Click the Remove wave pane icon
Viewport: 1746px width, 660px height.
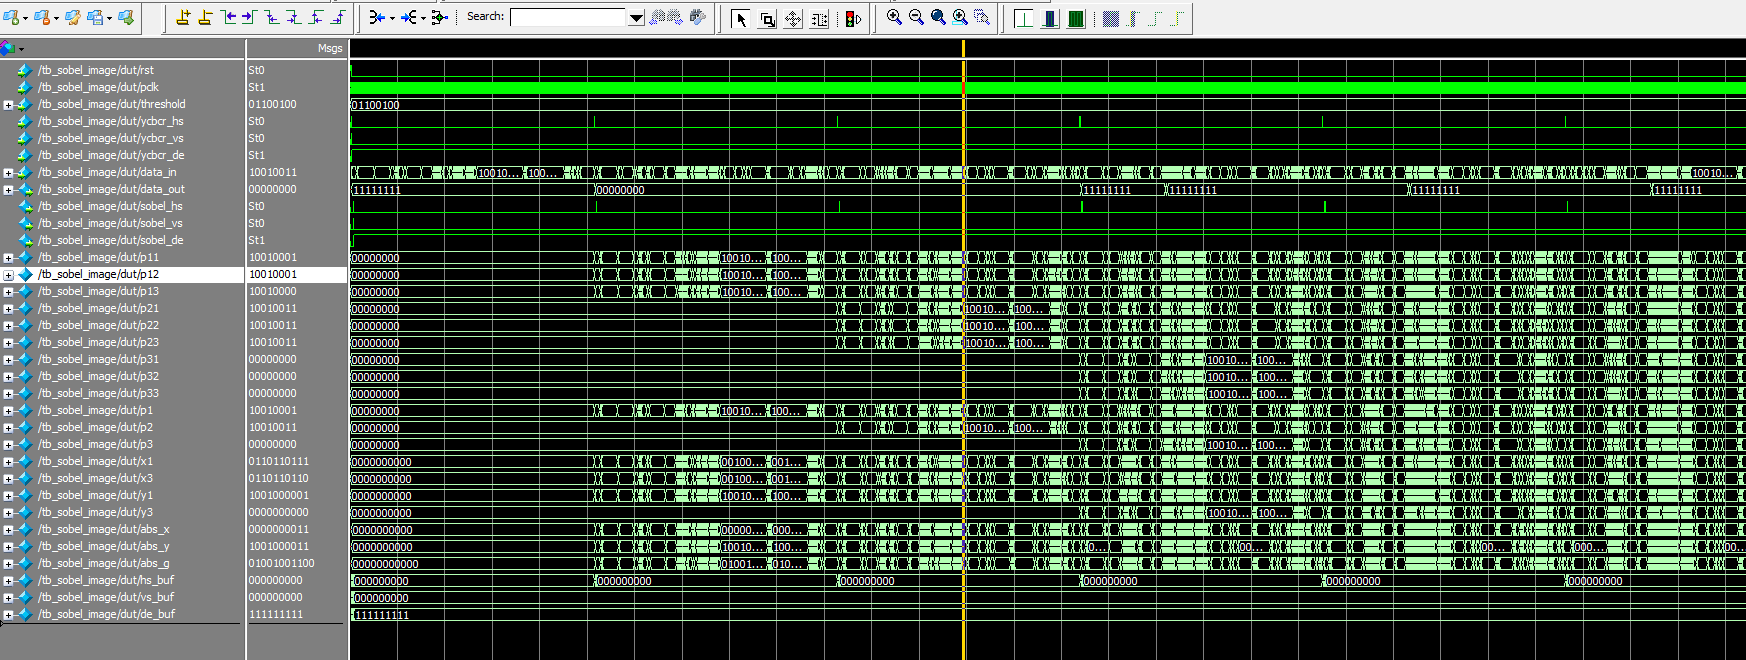[42, 17]
